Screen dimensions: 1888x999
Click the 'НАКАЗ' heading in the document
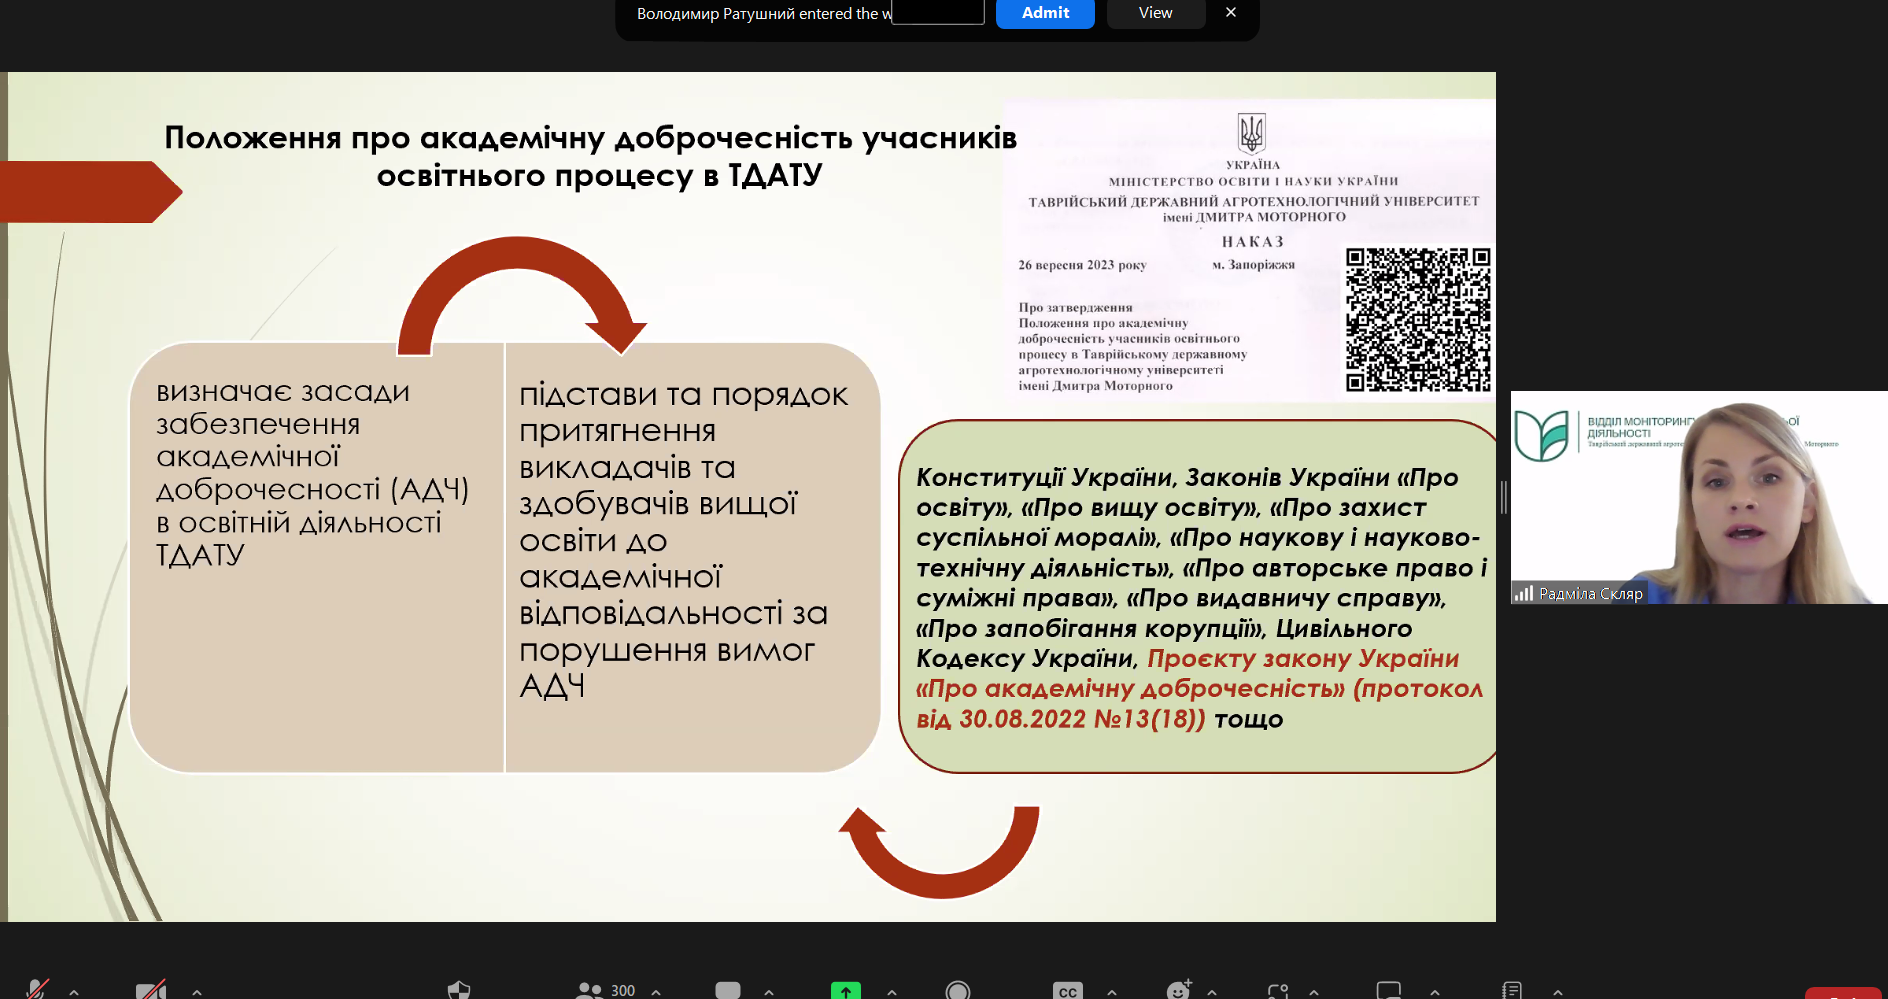[x=1253, y=241]
